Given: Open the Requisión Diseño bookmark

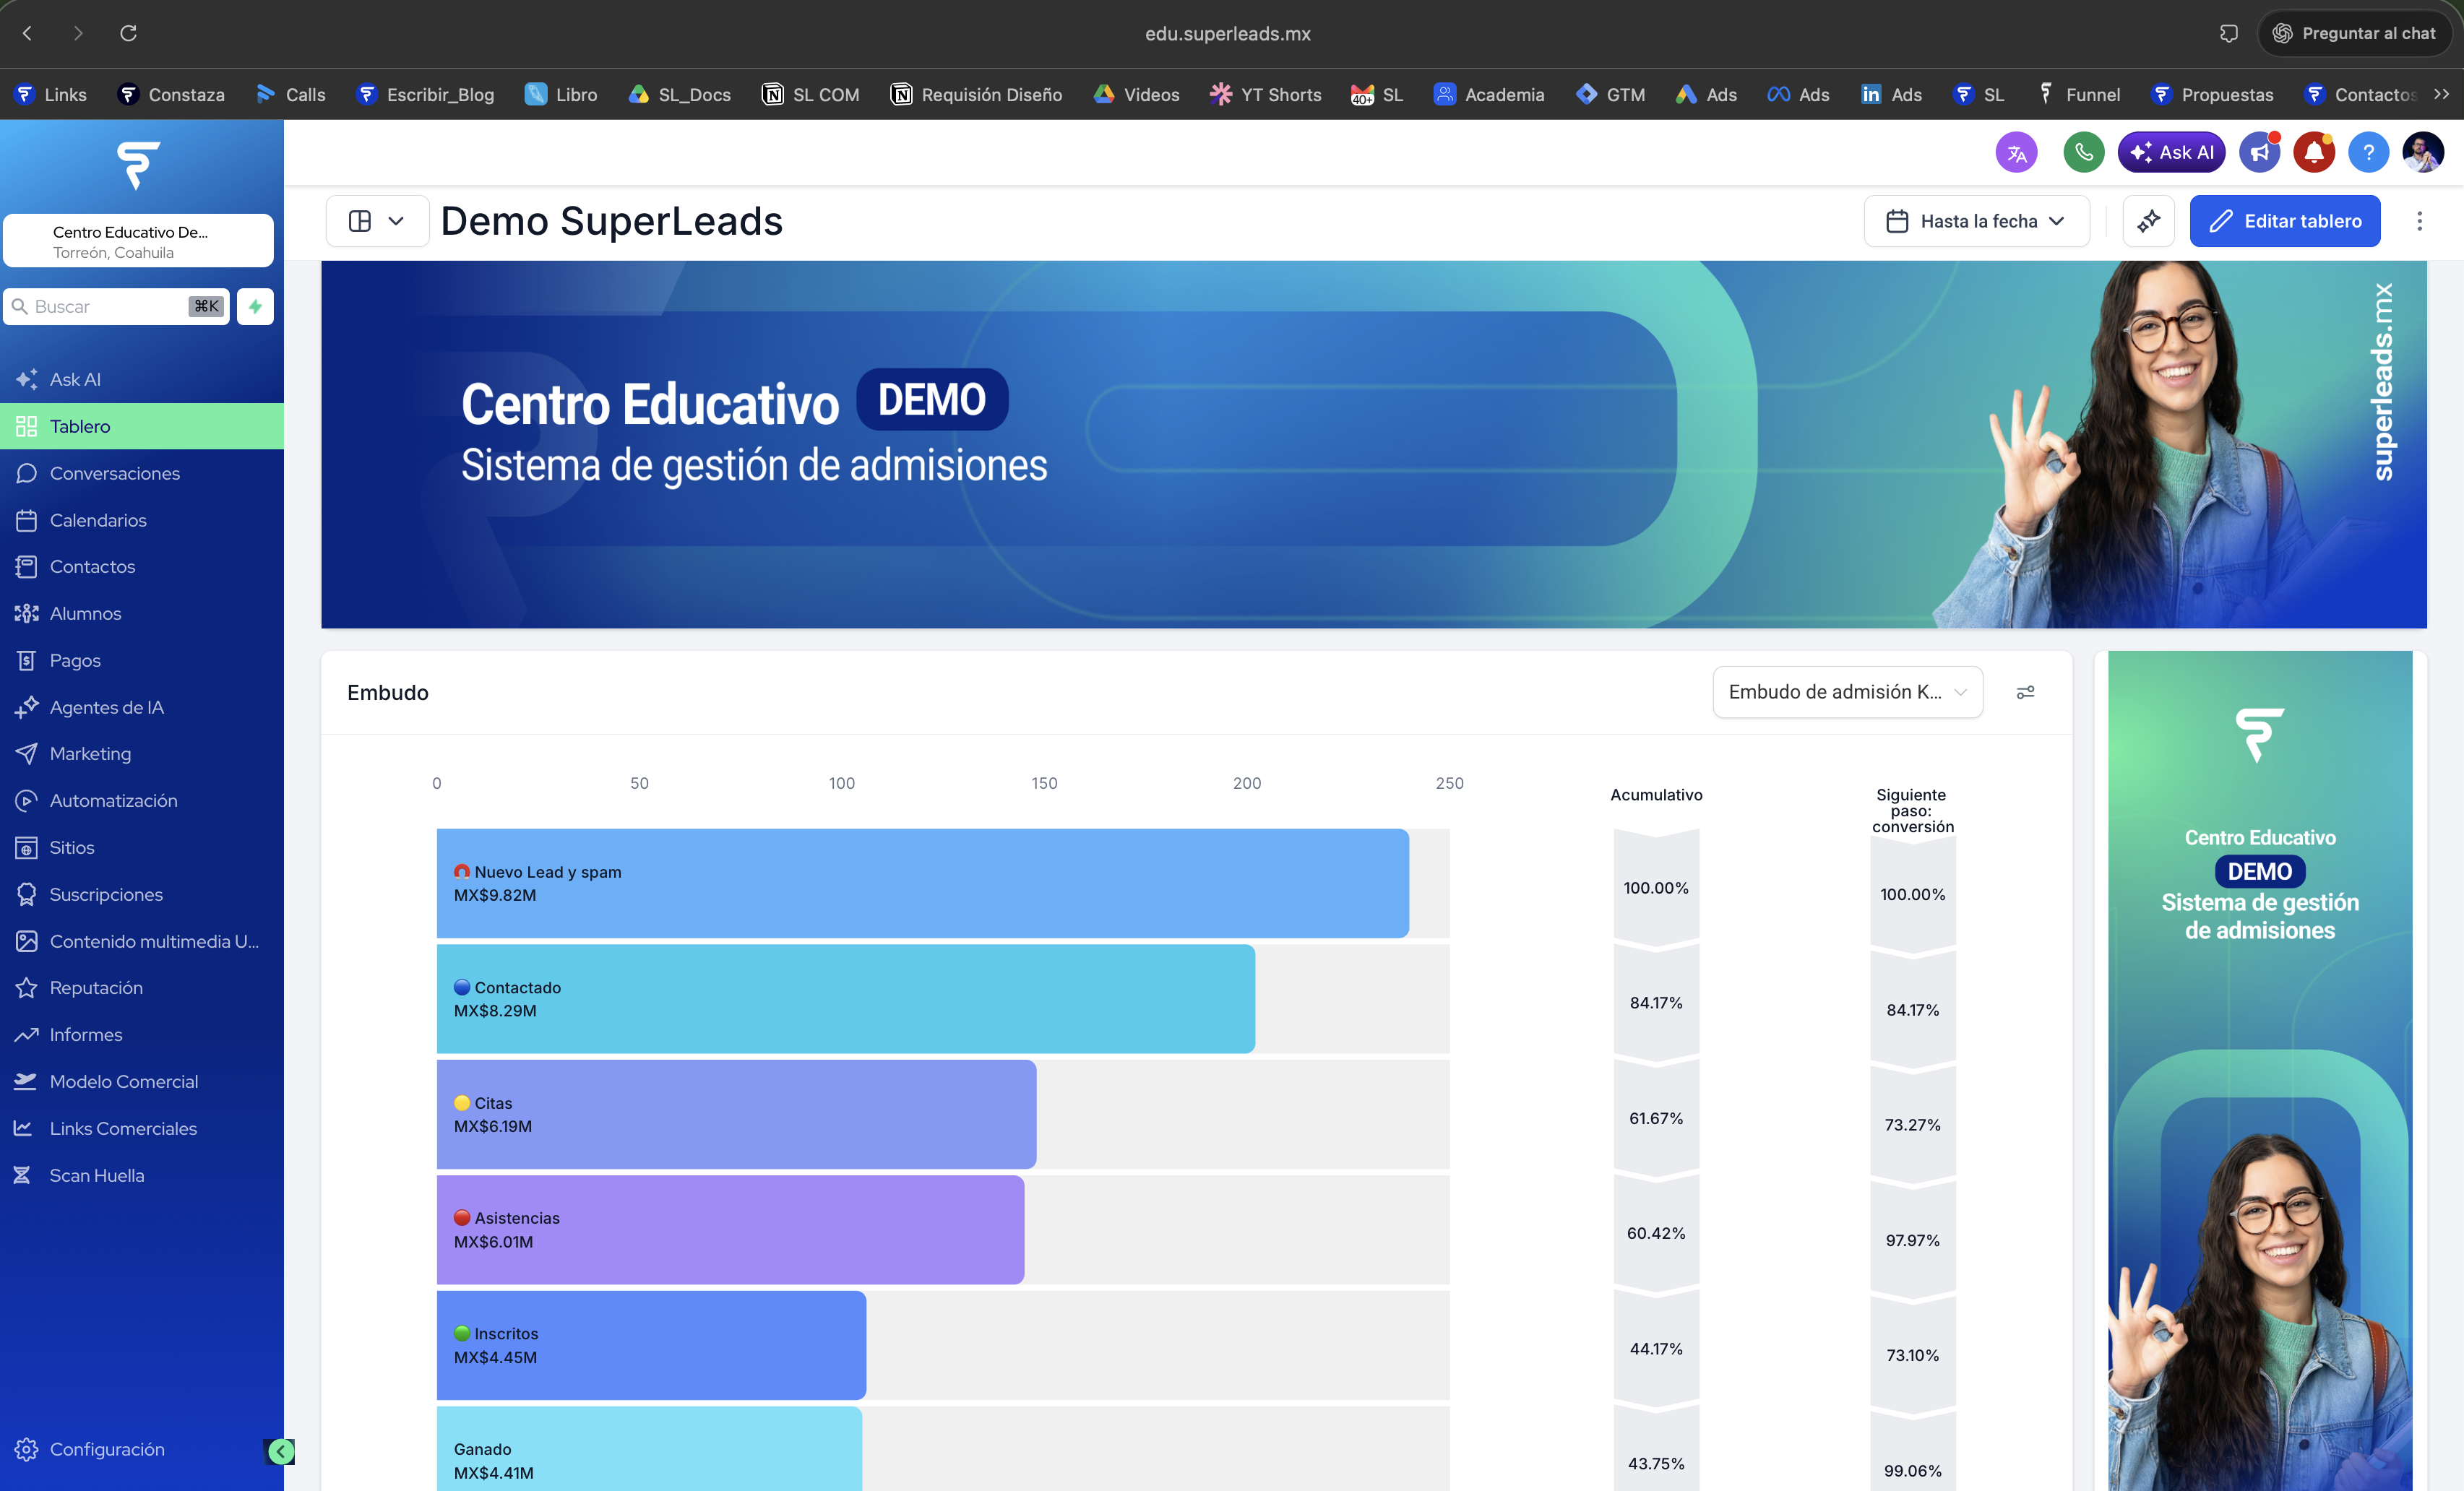Looking at the screenshot, I should [x=976, y=94].
